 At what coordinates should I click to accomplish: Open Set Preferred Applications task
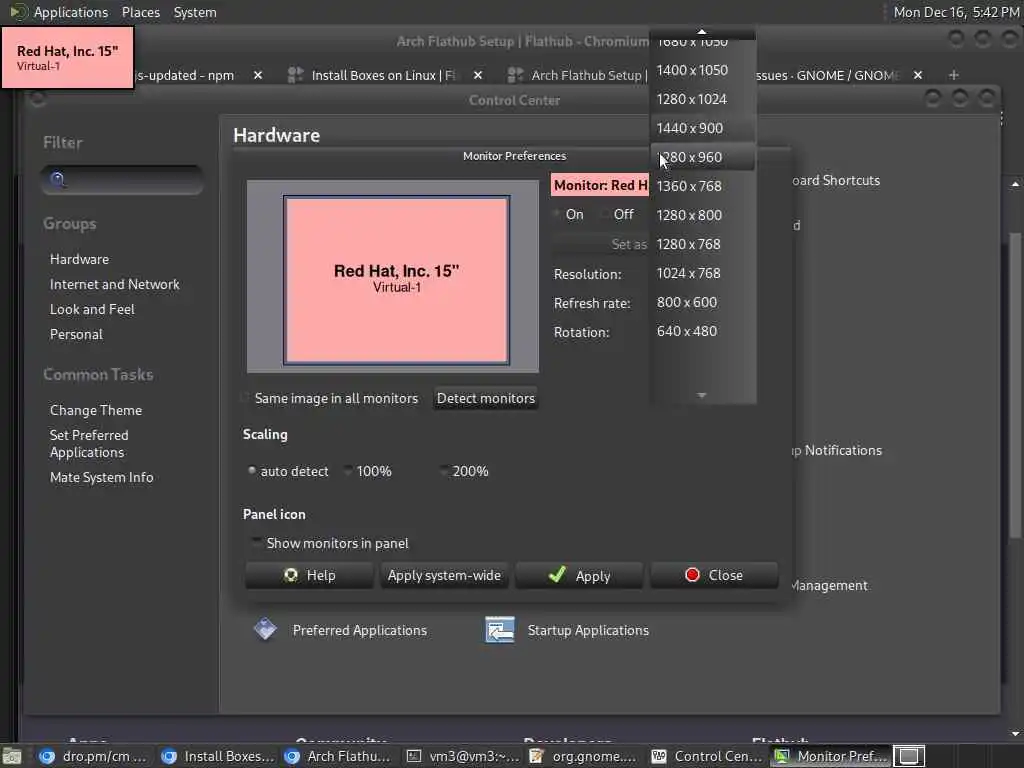click(x=89, y=443)
